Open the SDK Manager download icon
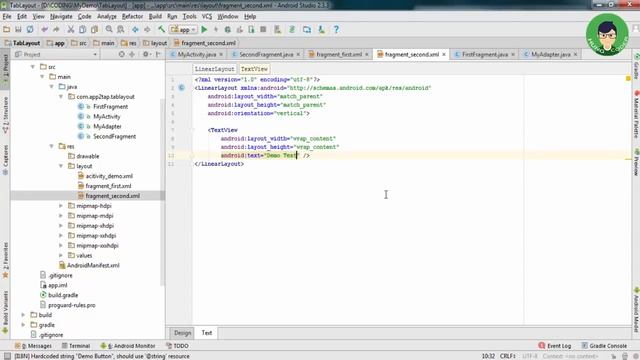The height and width of the screenshot is (360, 640). click(x=322, y=29)
